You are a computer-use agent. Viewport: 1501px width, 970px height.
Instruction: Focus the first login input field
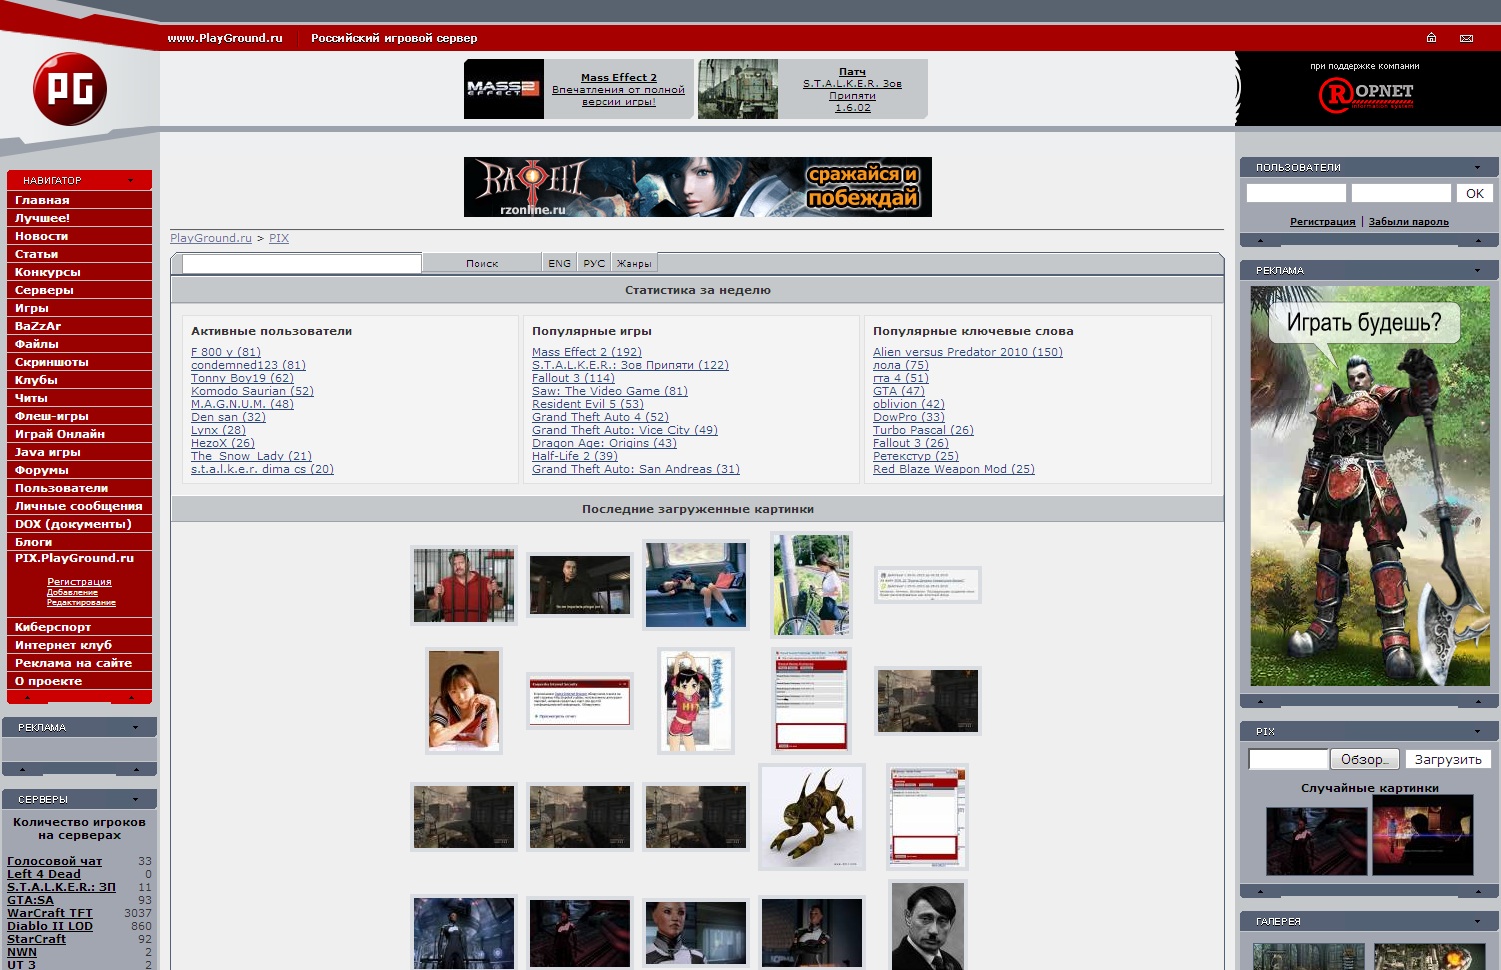[x=1296, y=193]
